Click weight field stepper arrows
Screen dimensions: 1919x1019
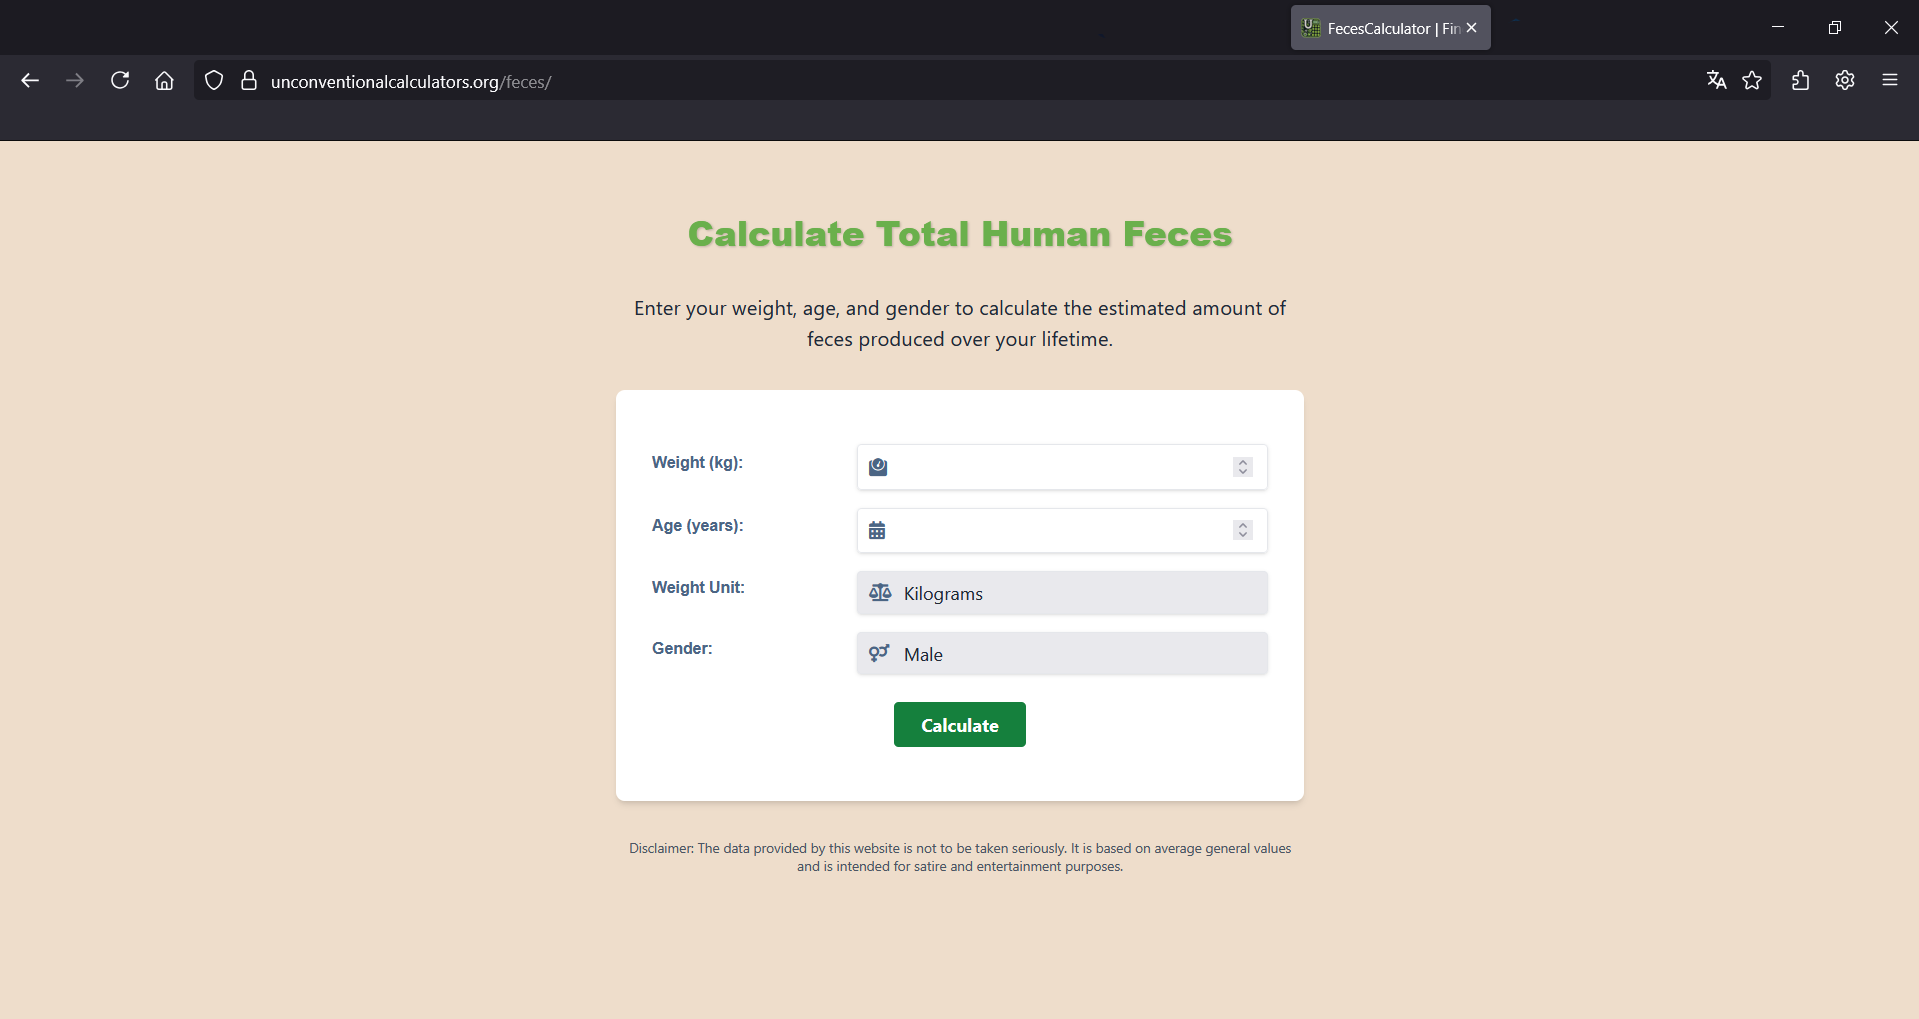1243,467
